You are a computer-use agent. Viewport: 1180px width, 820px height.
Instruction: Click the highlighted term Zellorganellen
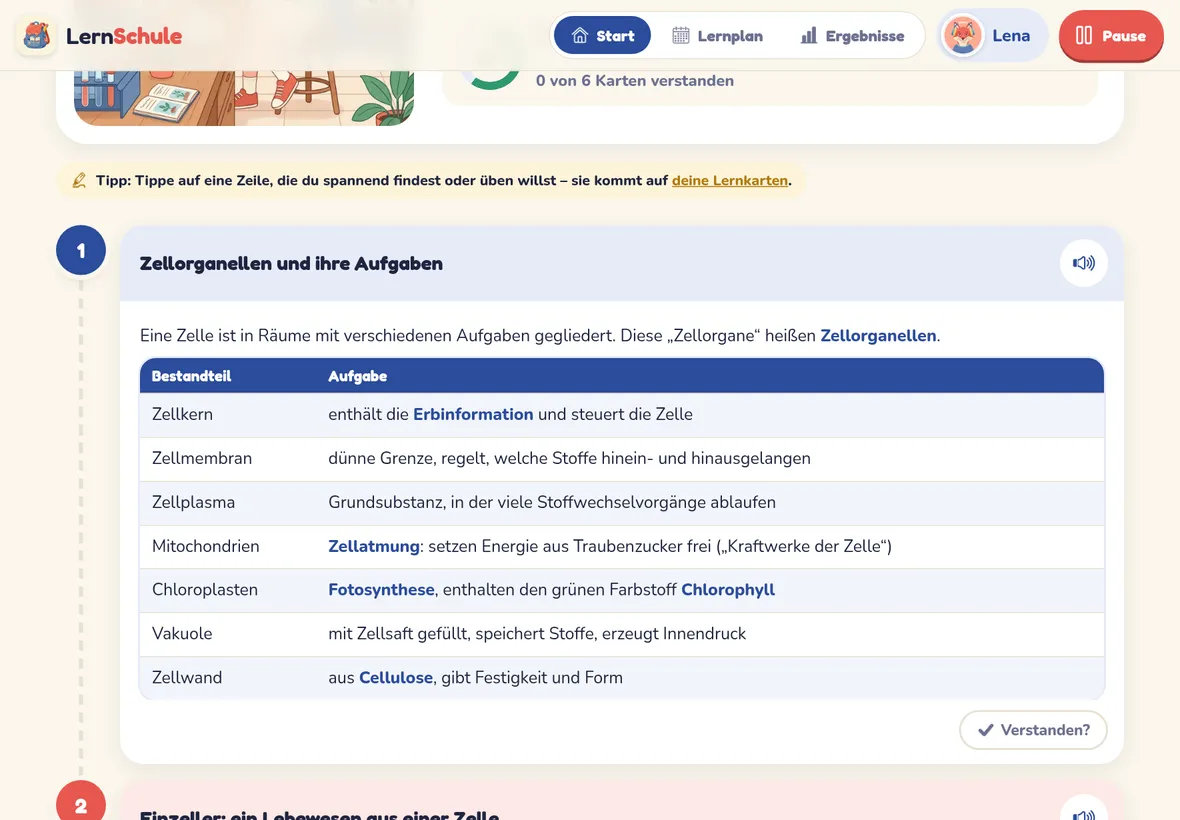click(x=878, y=336)
